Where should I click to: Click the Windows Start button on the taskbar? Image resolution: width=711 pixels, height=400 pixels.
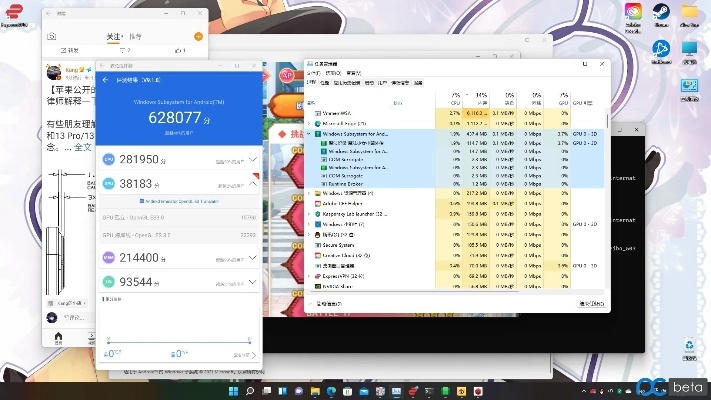(234, 391)
